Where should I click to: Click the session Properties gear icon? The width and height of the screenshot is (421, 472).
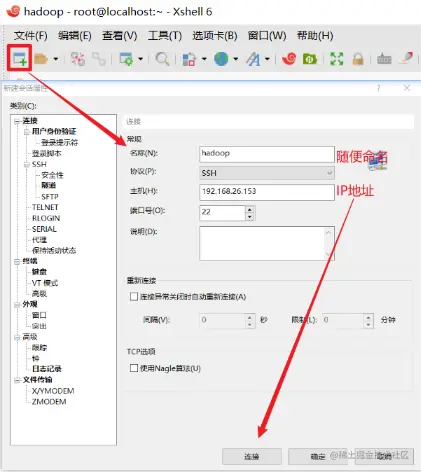click(126, 59)
